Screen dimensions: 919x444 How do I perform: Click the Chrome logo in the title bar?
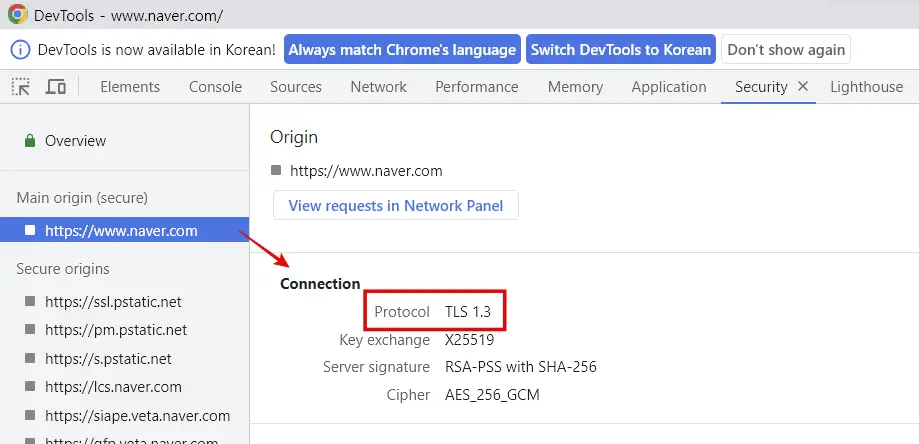tap(18, 13)
